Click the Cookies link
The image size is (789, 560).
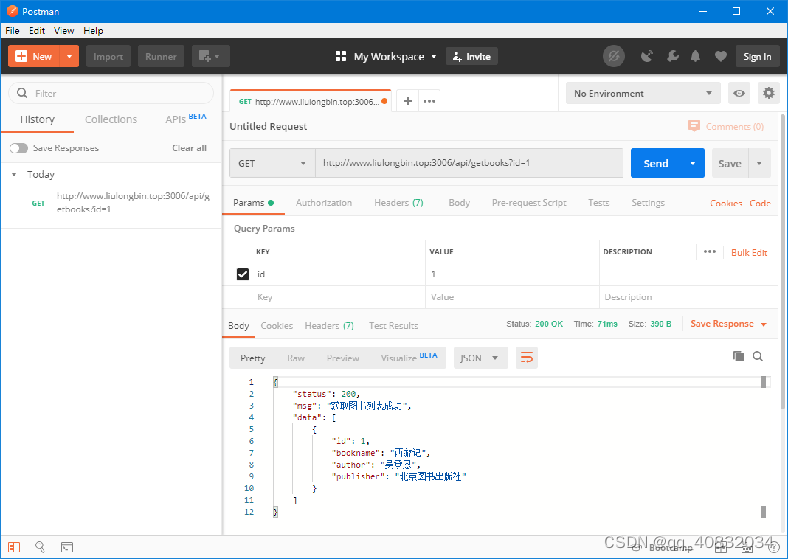click(726, 203)
